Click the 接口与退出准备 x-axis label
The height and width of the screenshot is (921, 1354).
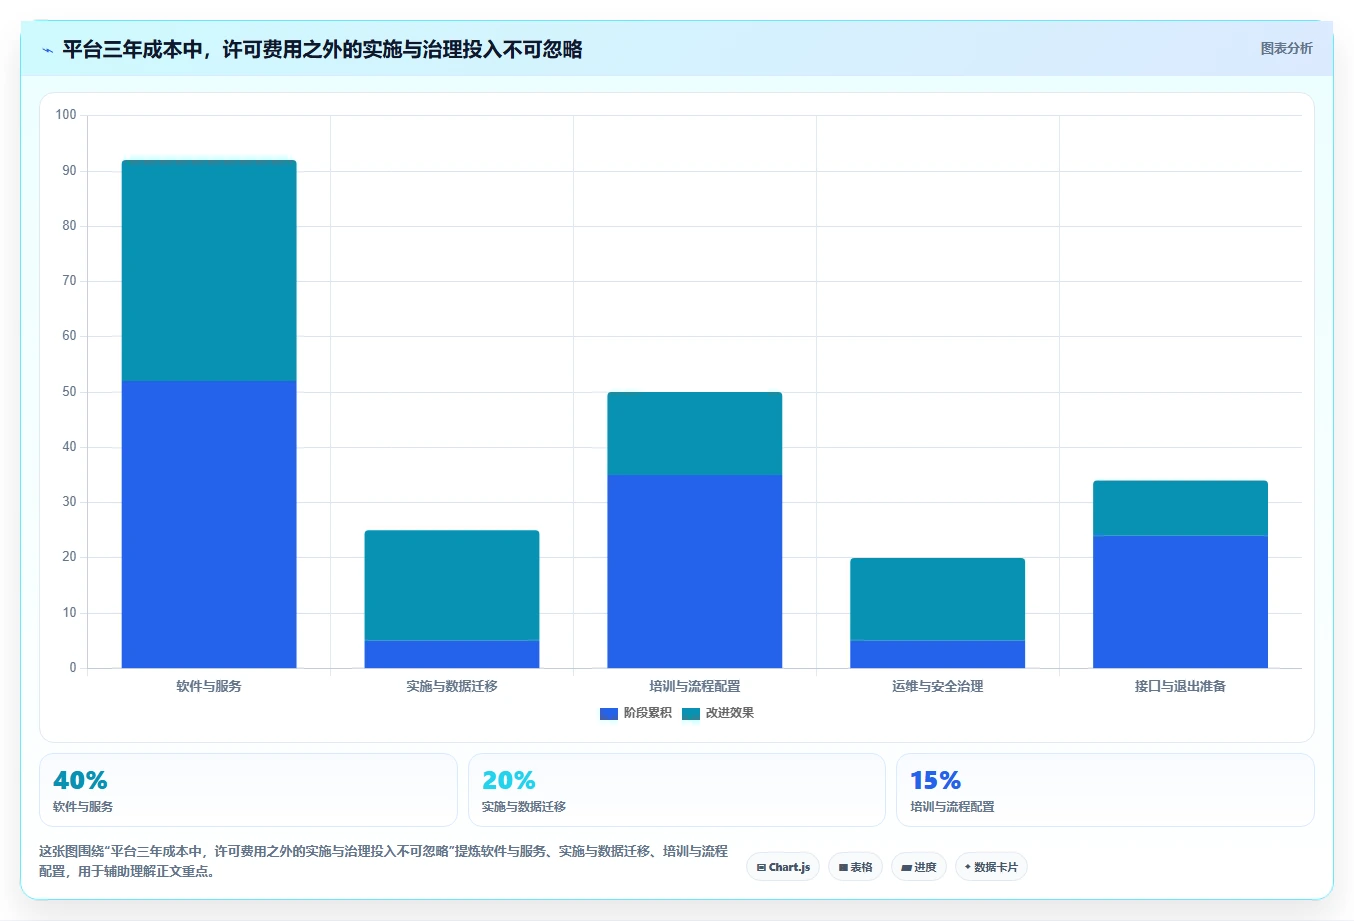click(1181, 686)
